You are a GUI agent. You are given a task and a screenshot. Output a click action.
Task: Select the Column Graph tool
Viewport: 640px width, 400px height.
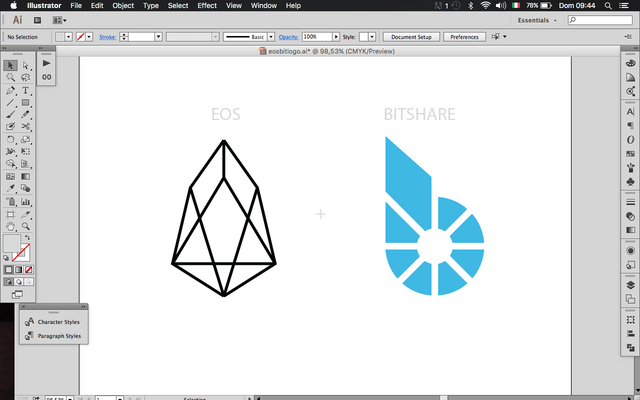26,202
